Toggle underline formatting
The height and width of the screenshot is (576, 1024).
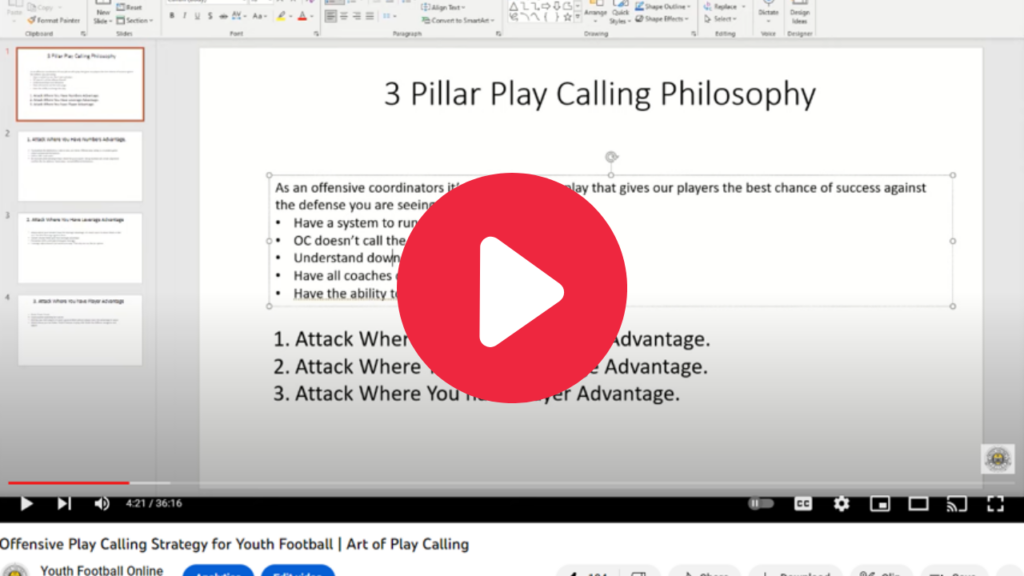197,16
